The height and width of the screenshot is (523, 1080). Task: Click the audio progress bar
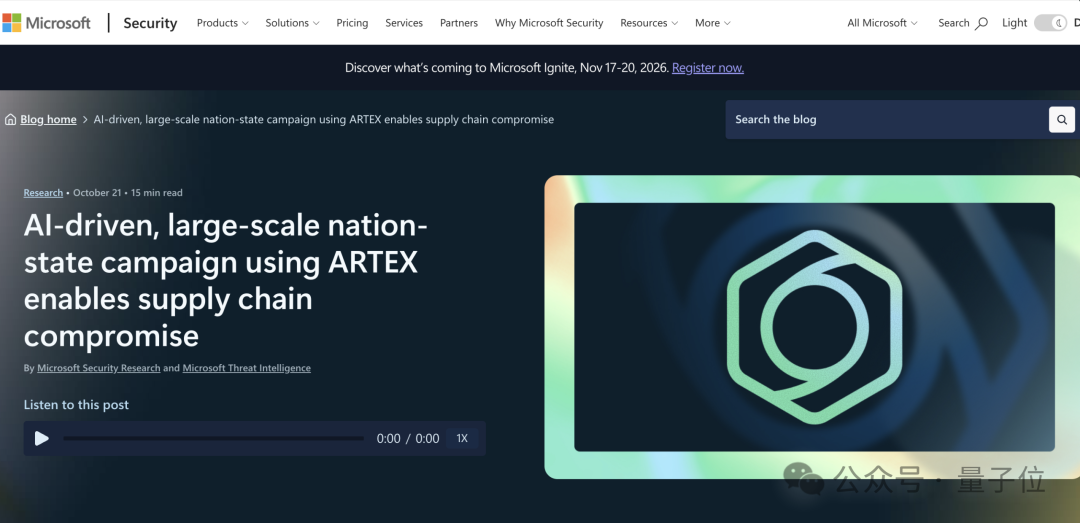coord(214,438)
